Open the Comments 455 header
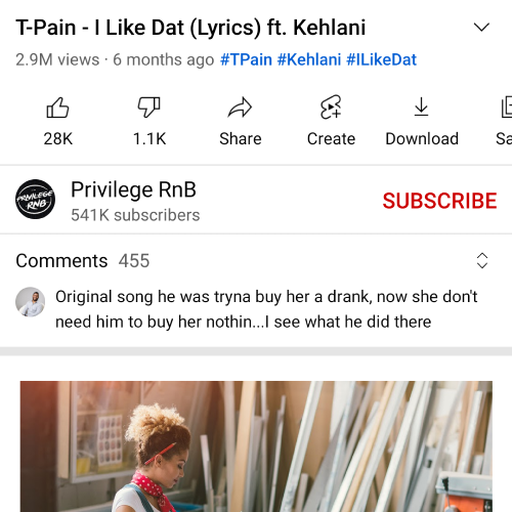Viewport: 512px width, 512px height. 83,261
